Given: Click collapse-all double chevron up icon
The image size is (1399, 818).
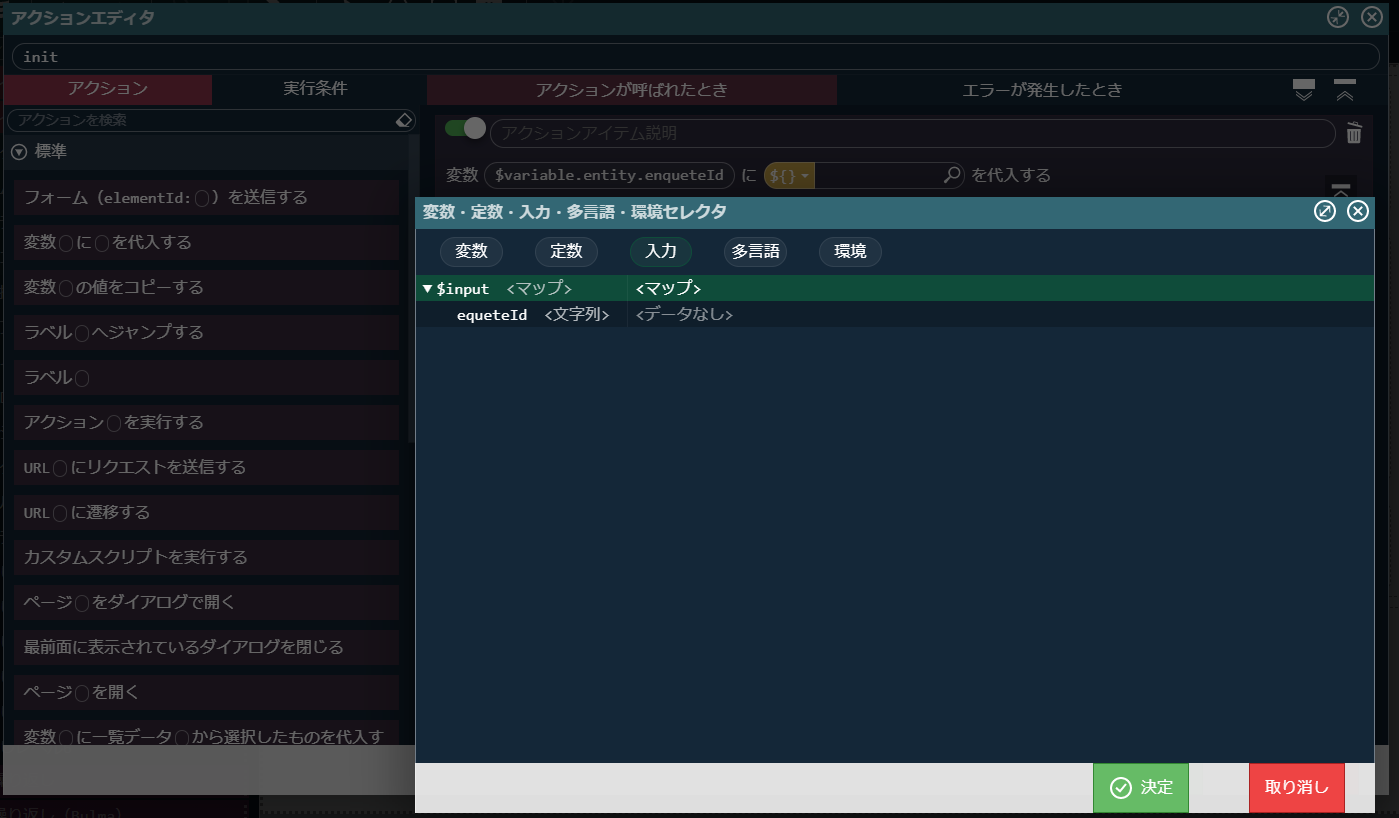Looking at the screenshot, I should 1345,90.
